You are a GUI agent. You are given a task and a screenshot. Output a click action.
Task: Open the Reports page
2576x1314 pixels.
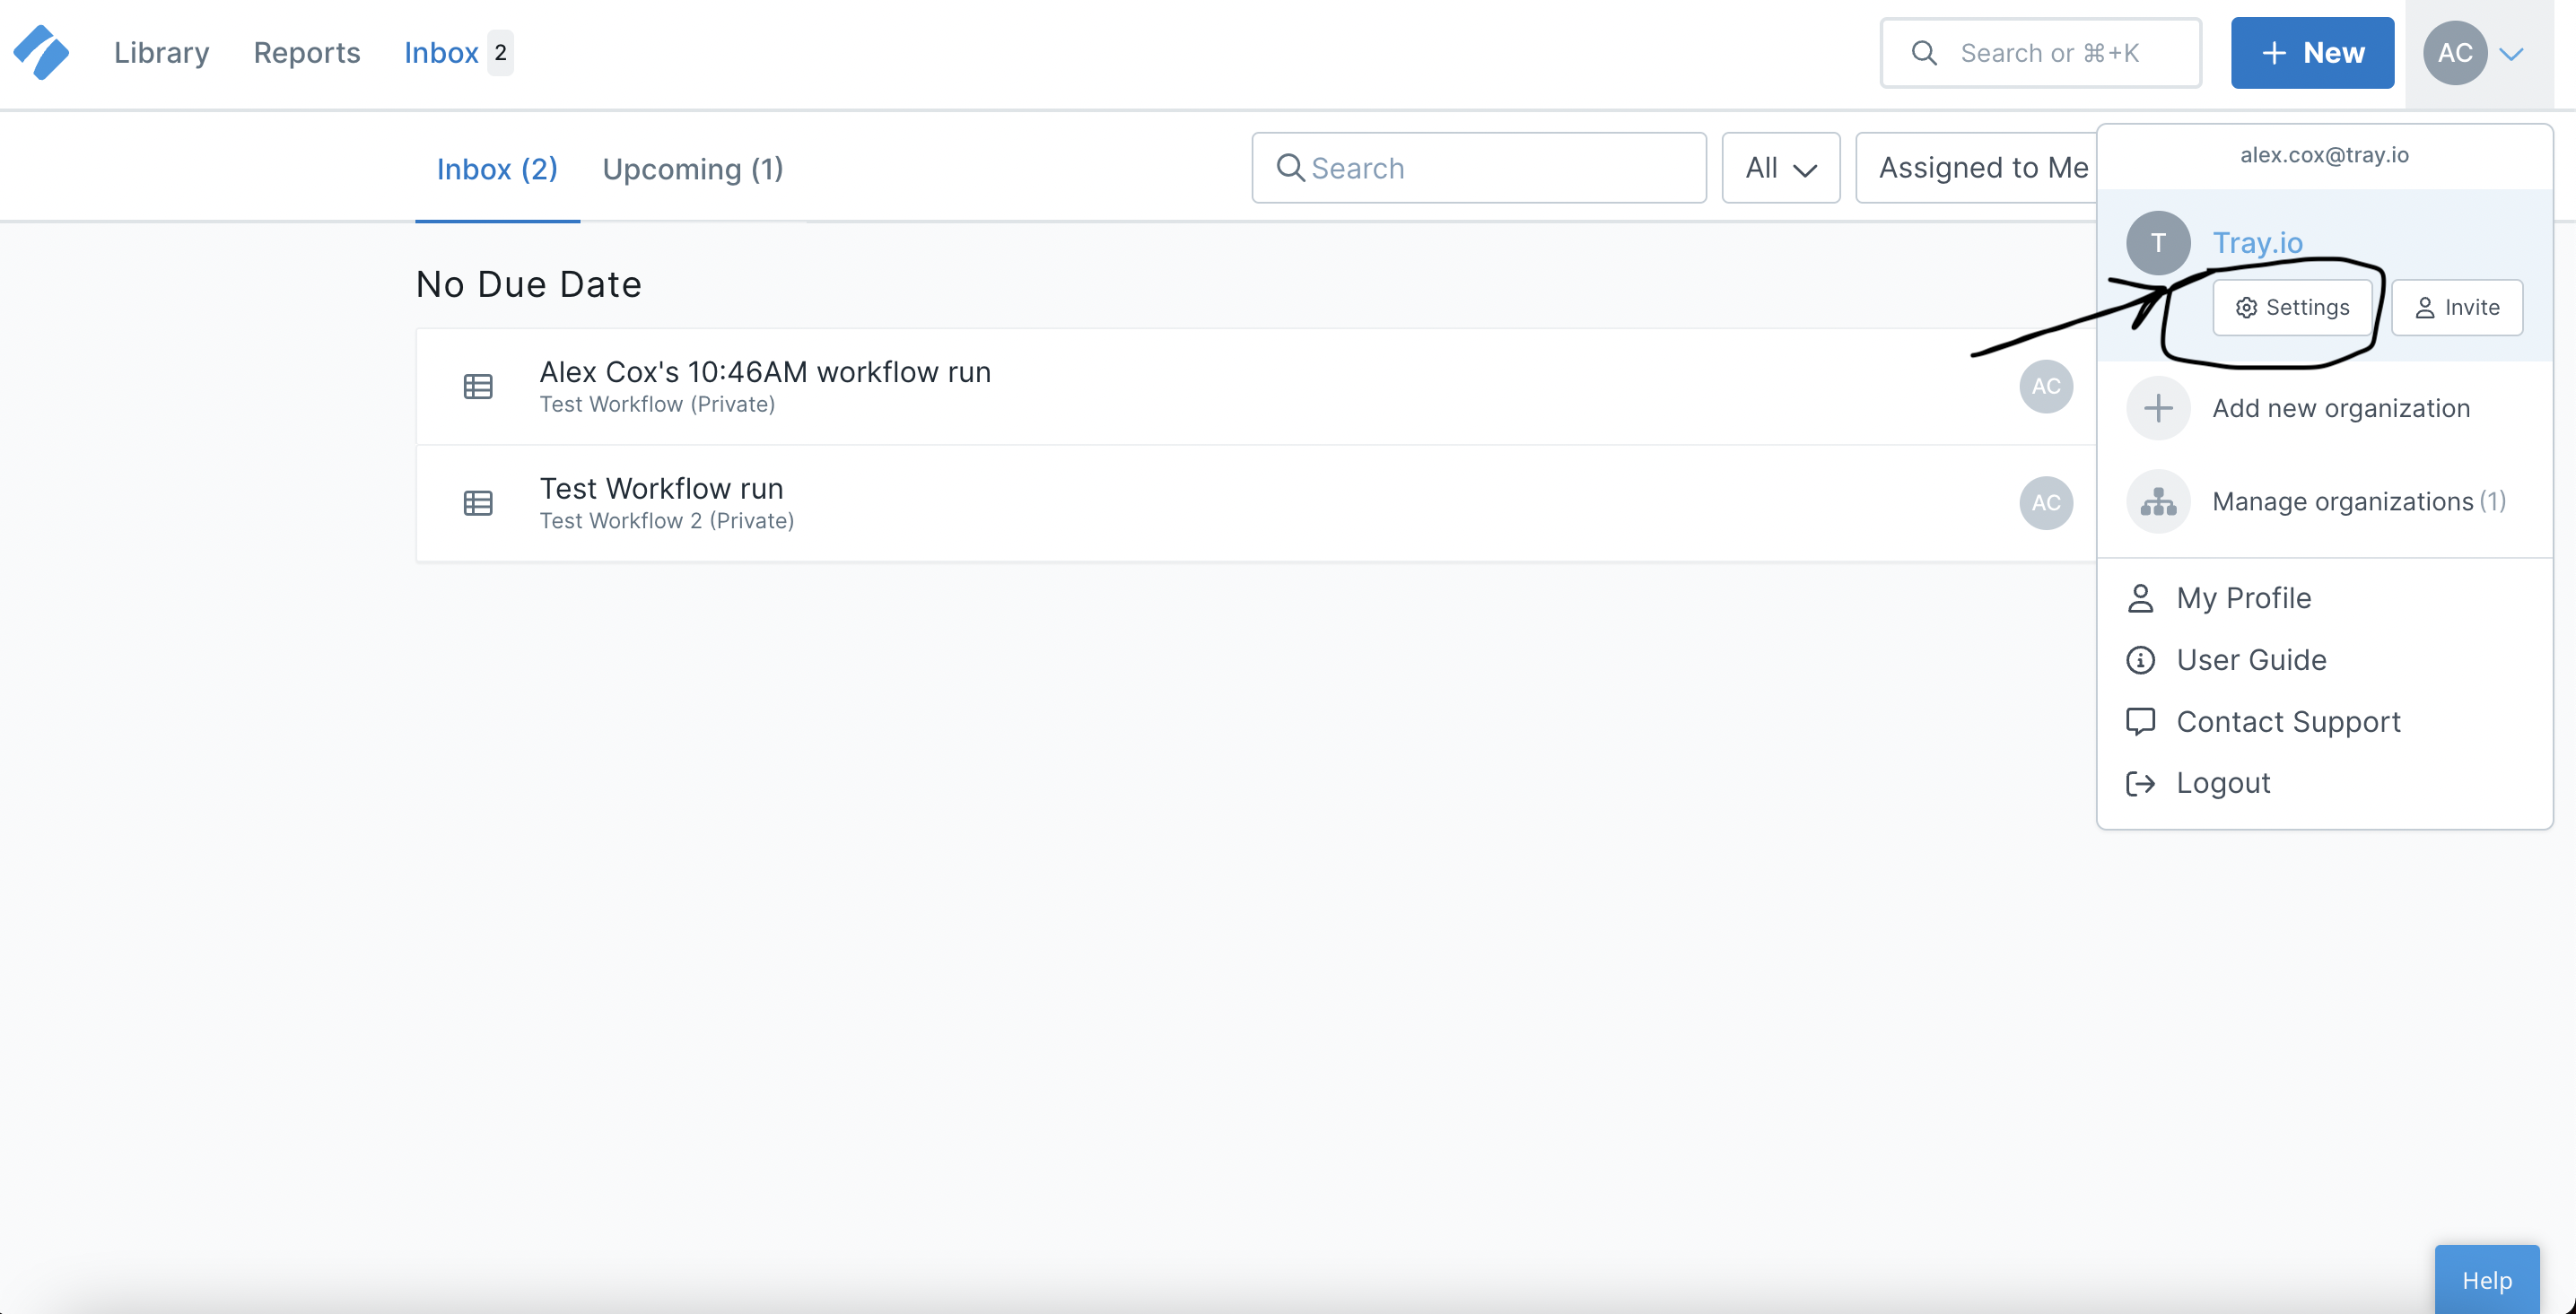306,52
